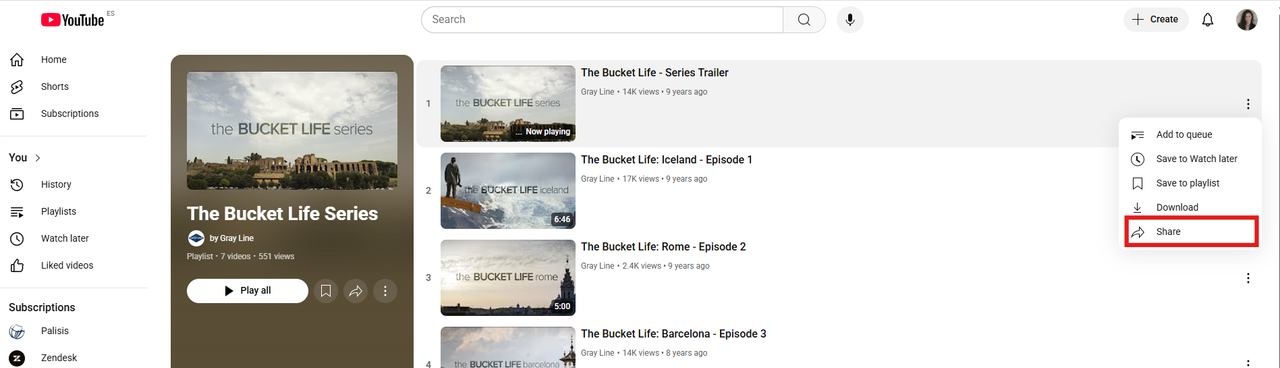This screenshot has width=1280, height=368.
Task: Click into the Search input field
Action: 602,19
